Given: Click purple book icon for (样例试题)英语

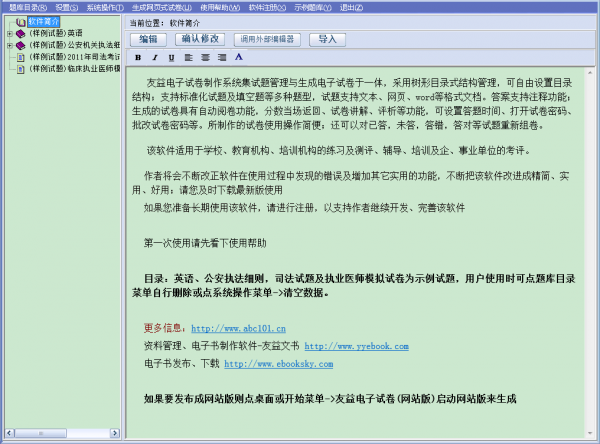Looking at the screenshot, I should (x=21, y=34).
